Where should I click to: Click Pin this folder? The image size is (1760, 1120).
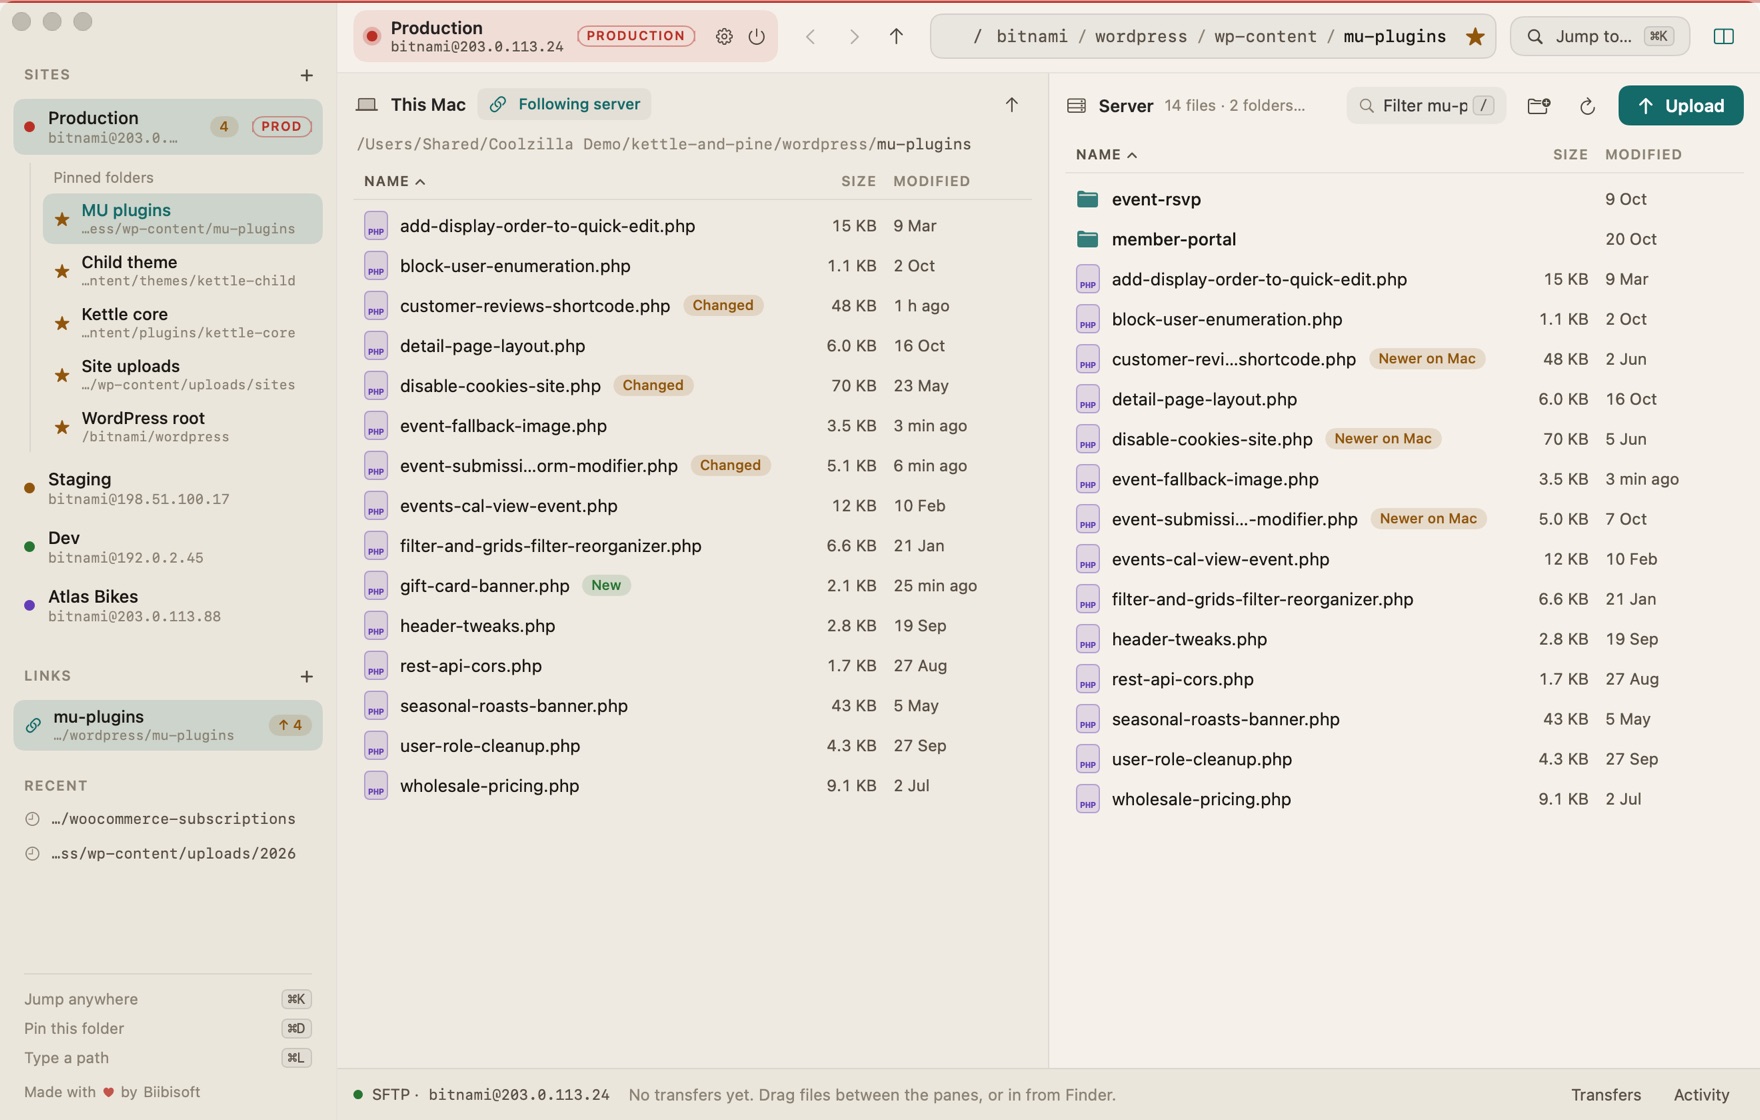click(168, 1028)
